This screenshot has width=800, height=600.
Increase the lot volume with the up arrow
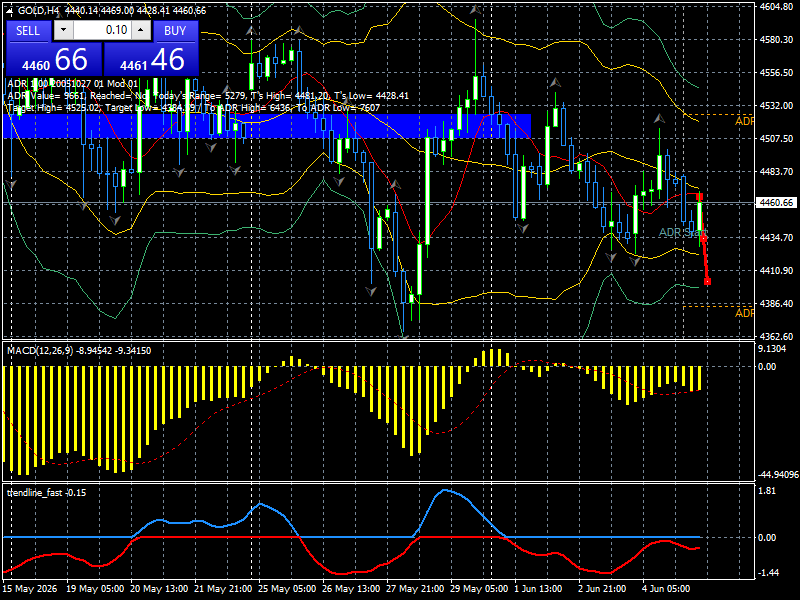click(x=141, y=31)
